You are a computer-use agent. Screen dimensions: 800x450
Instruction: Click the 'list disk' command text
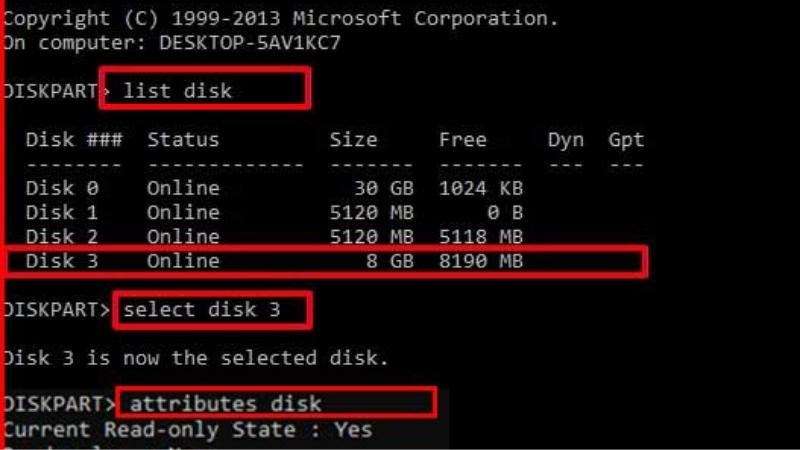pos(178,91)
